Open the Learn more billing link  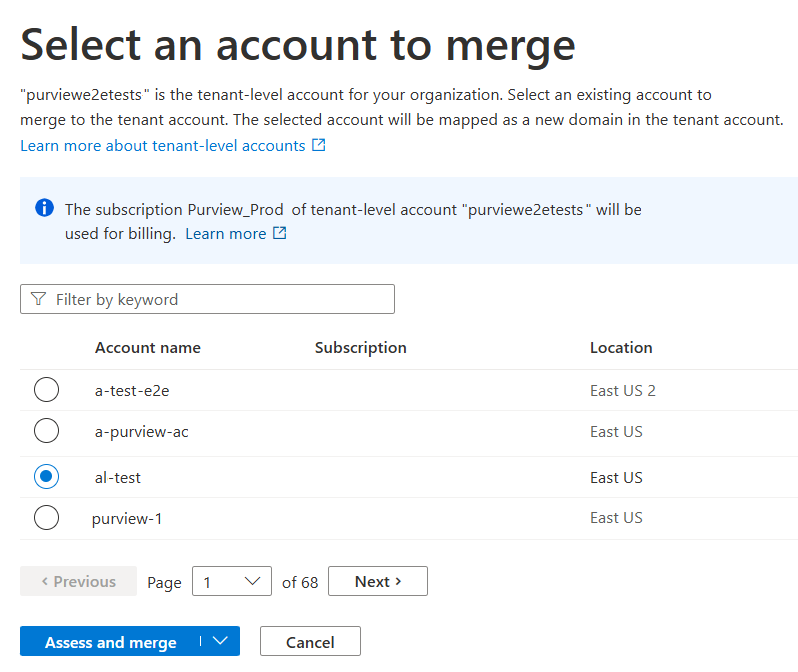[225, 234]
